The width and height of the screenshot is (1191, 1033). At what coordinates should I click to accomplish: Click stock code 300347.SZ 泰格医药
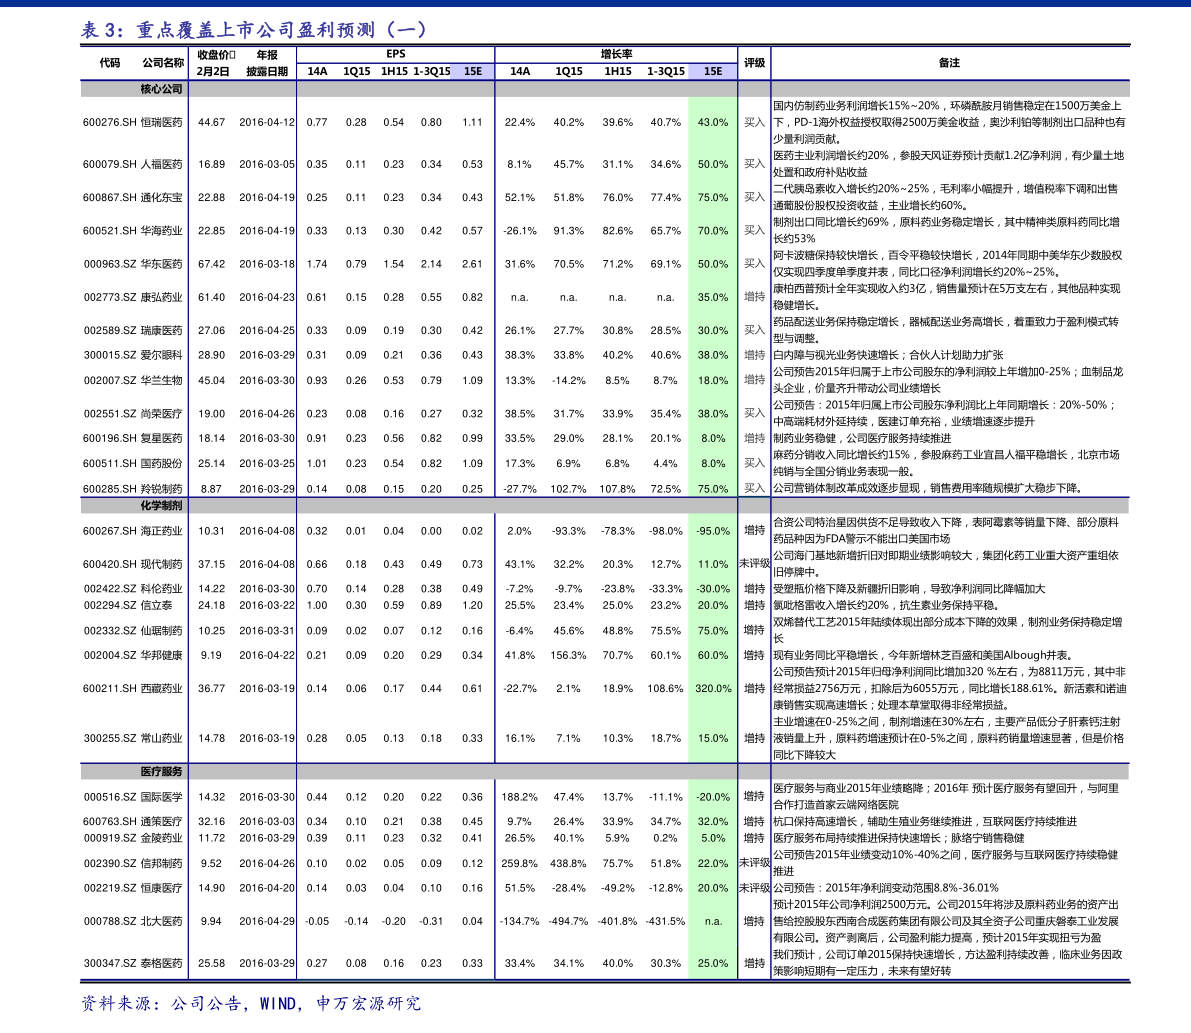tap(133, 963)
